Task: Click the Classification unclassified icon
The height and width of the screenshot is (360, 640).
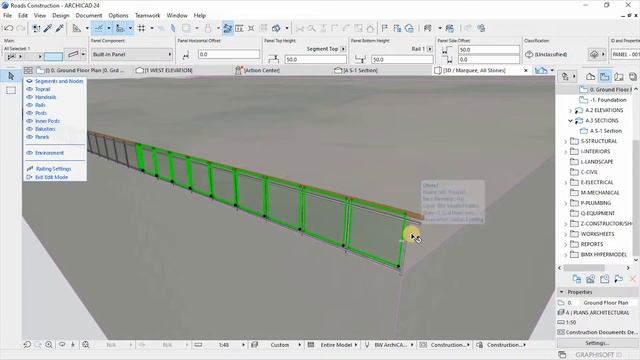Action: coord(529,54)
